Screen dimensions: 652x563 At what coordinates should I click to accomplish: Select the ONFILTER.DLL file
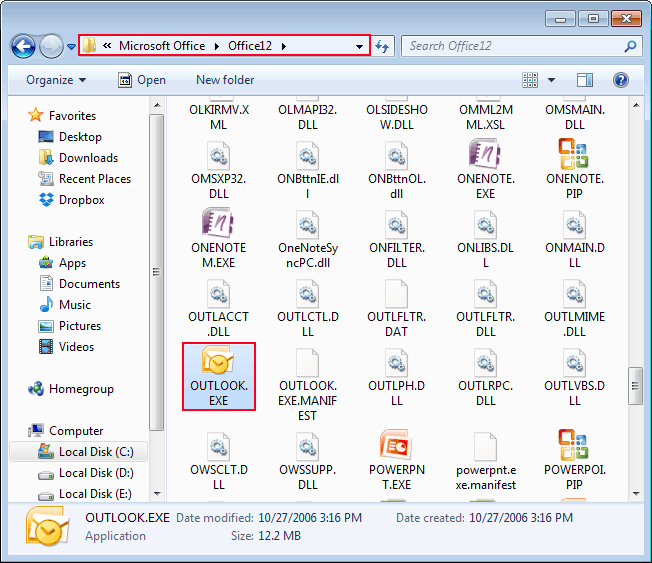(397, 239)
